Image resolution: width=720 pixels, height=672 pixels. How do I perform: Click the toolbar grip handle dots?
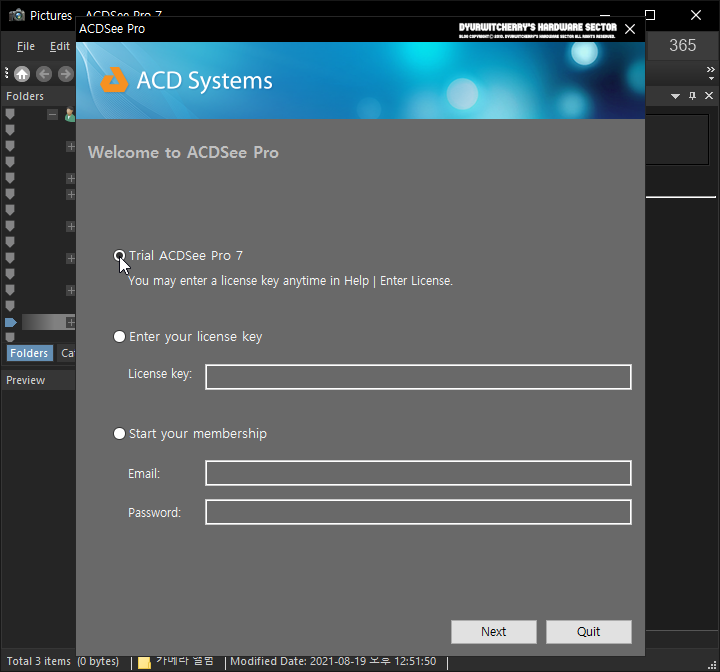(x=6, y=73)
